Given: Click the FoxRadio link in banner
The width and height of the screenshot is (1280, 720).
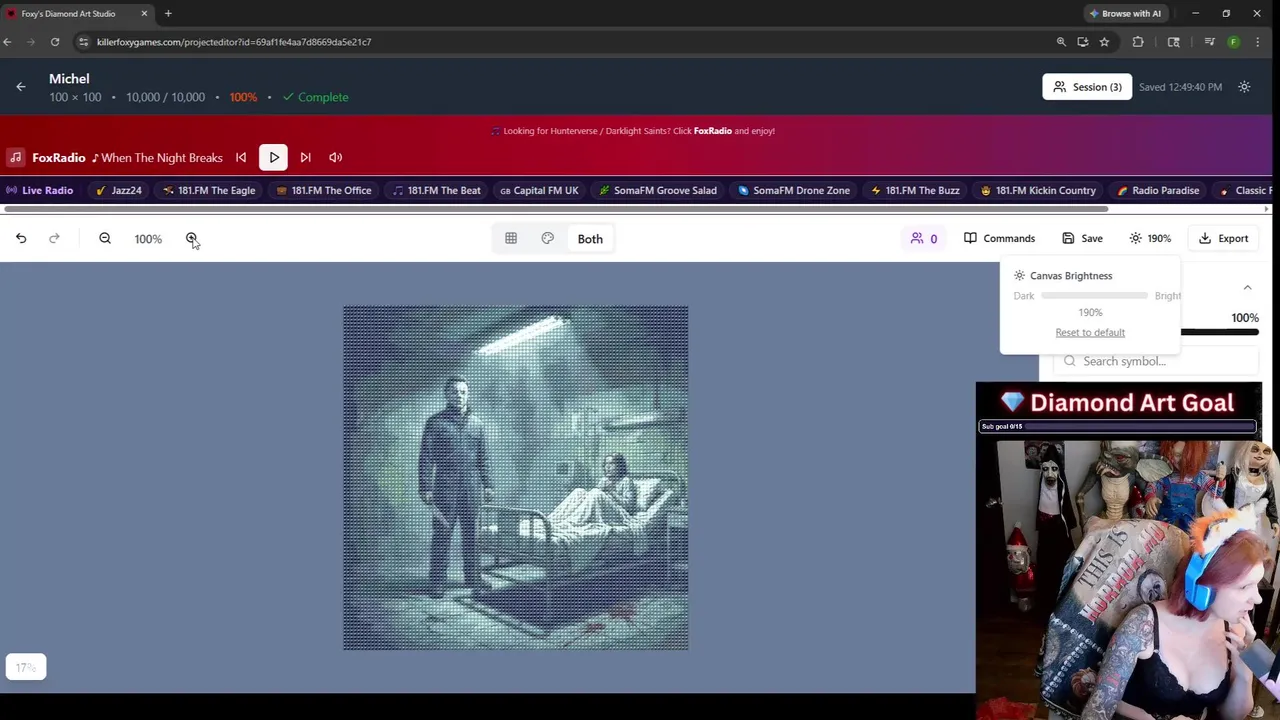Looking at the screenshot, I should 713,131.
